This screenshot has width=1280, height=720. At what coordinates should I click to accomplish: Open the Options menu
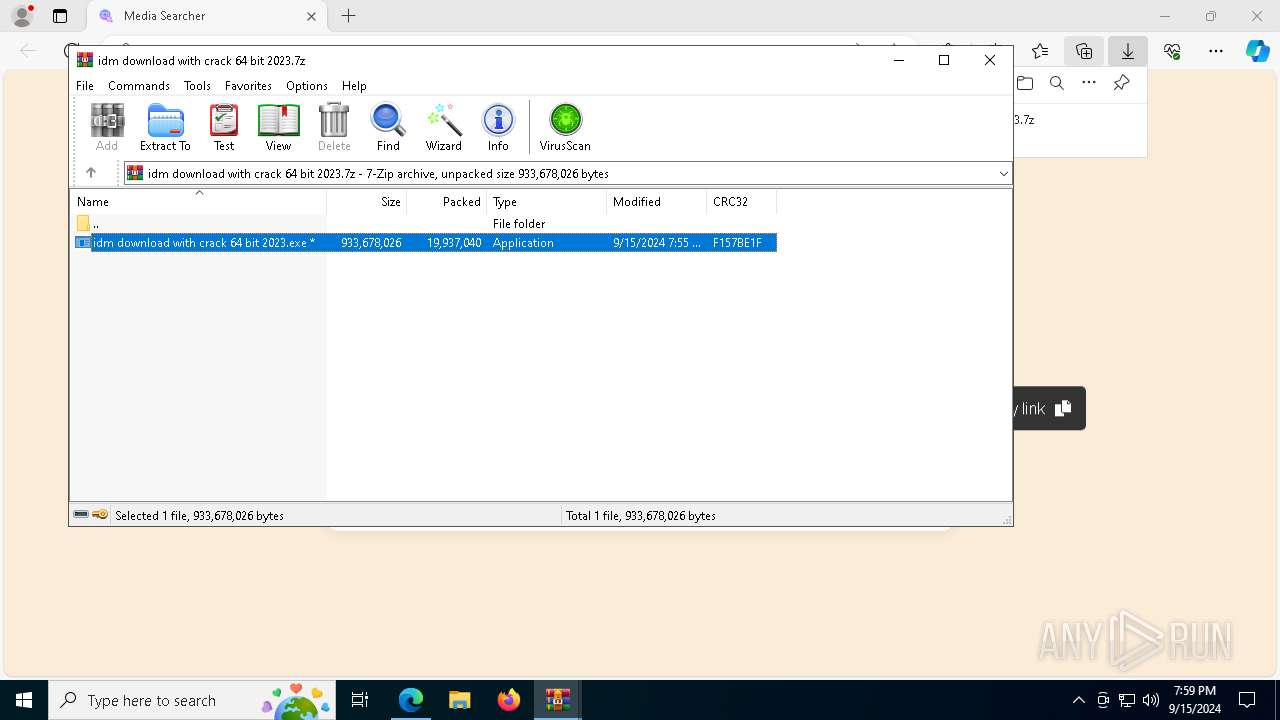307,86
